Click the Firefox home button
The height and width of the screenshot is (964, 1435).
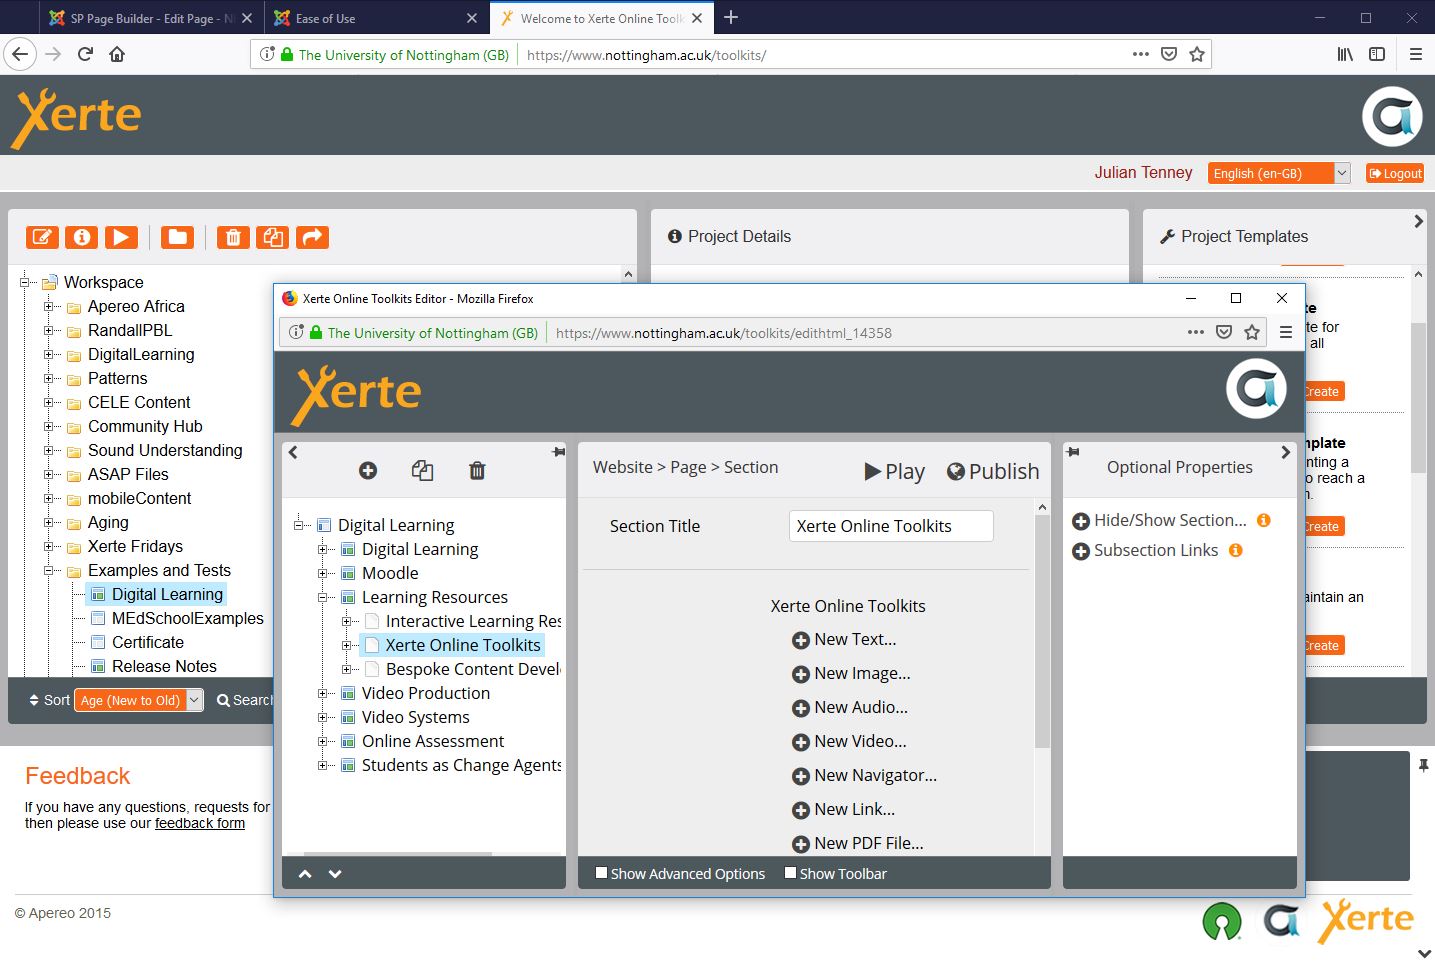click(117, 54)
